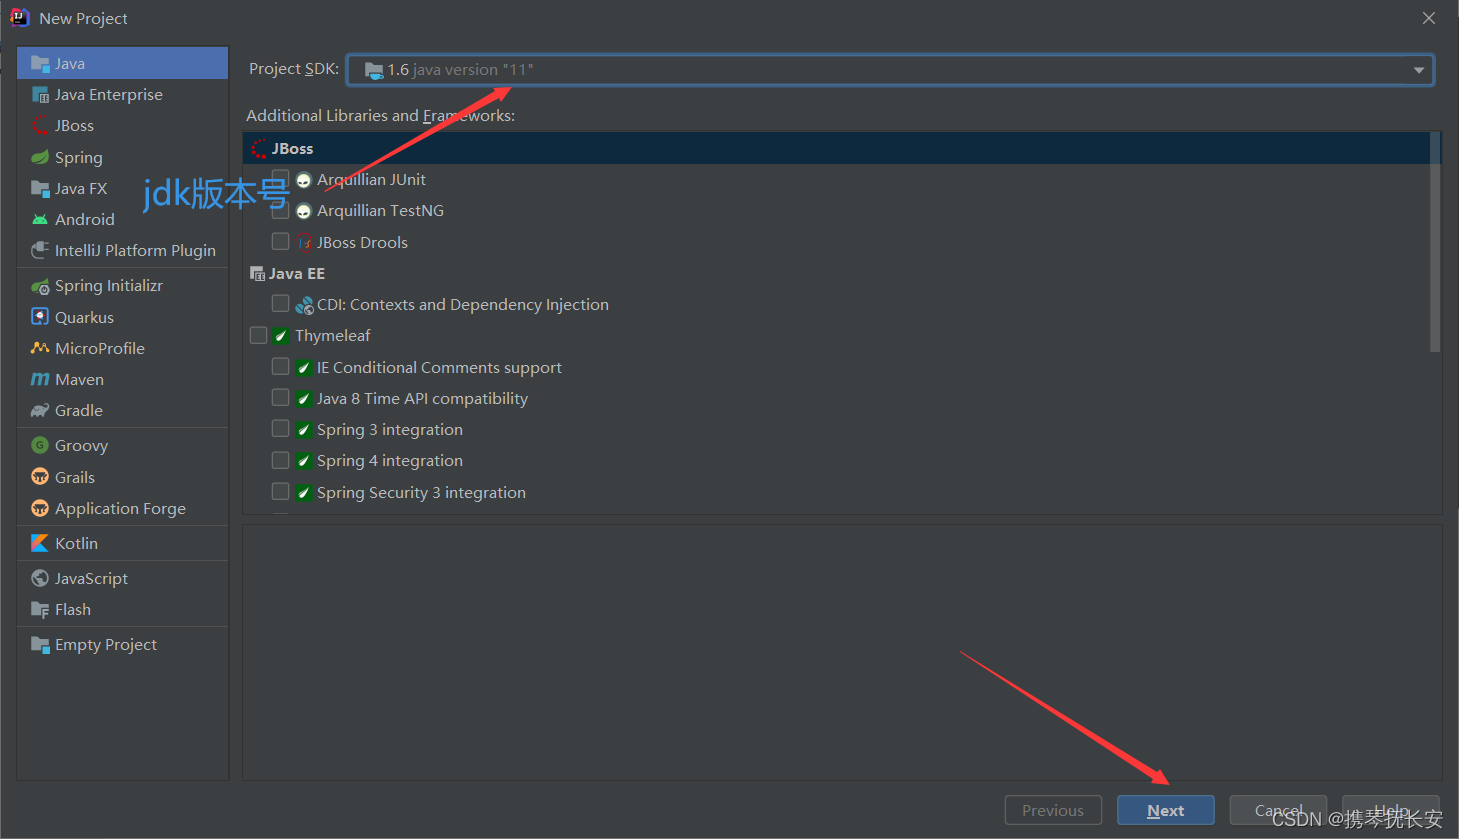This screenshot has width=1459, height=839.
Task: Click the CDI Contexts and Dependency Injection icon
Action: point(304,306)
